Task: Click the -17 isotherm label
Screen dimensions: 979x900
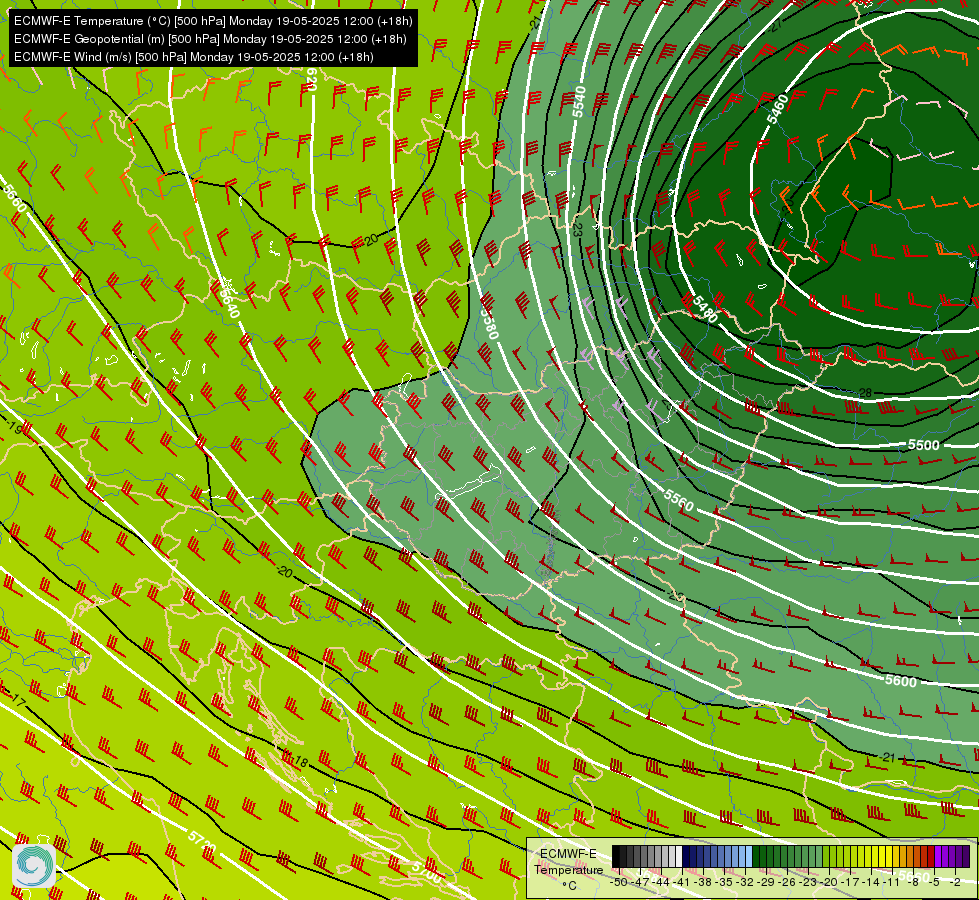Action: pos(17,702)
